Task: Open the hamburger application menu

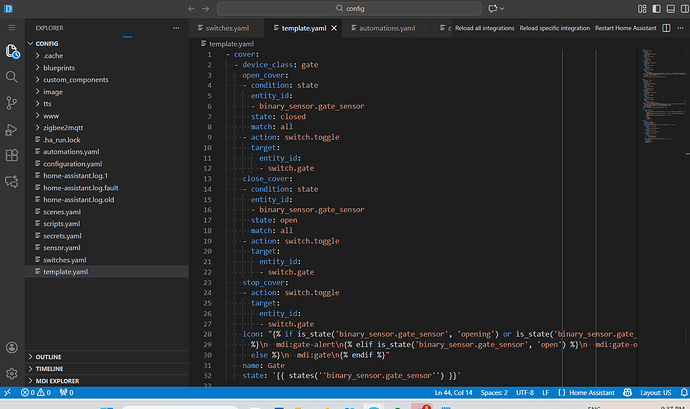Action: click(x=11, y=28)
